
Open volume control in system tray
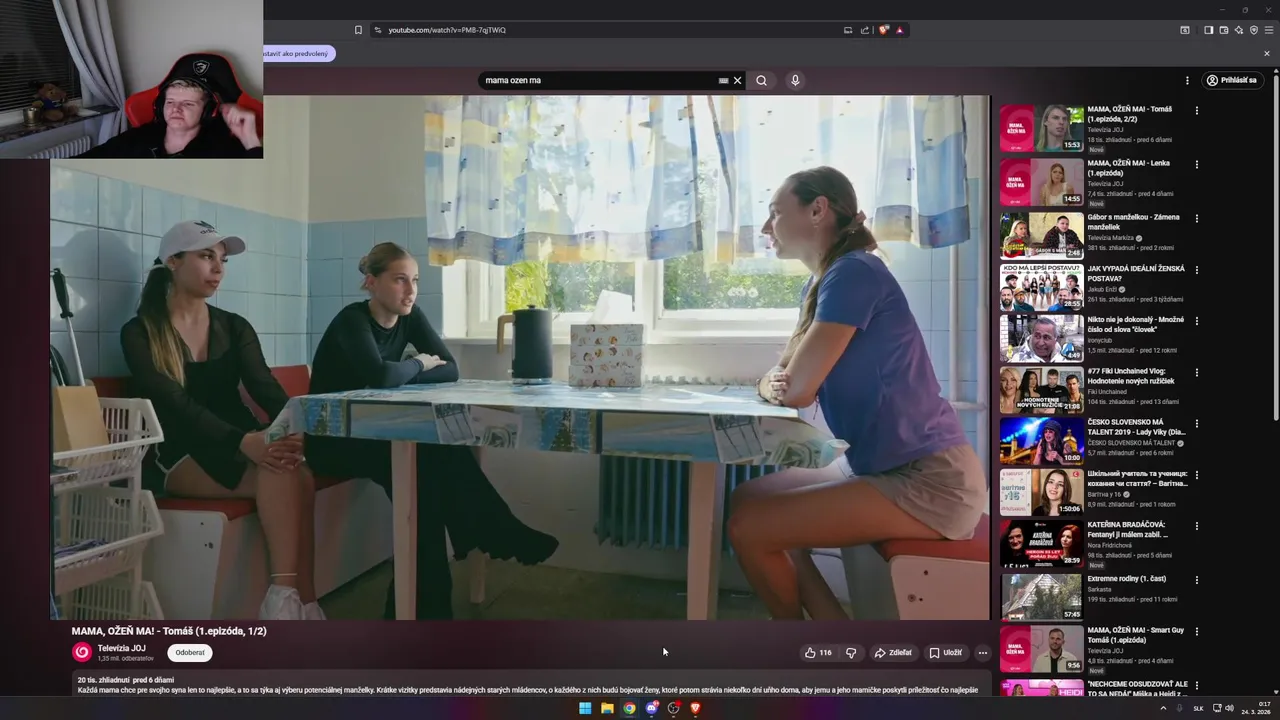pos(1229,708)
